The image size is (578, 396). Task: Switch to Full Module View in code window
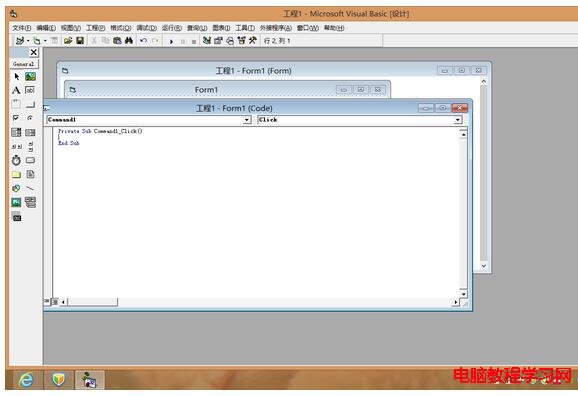pyautogui.click(x=55, y=302)
